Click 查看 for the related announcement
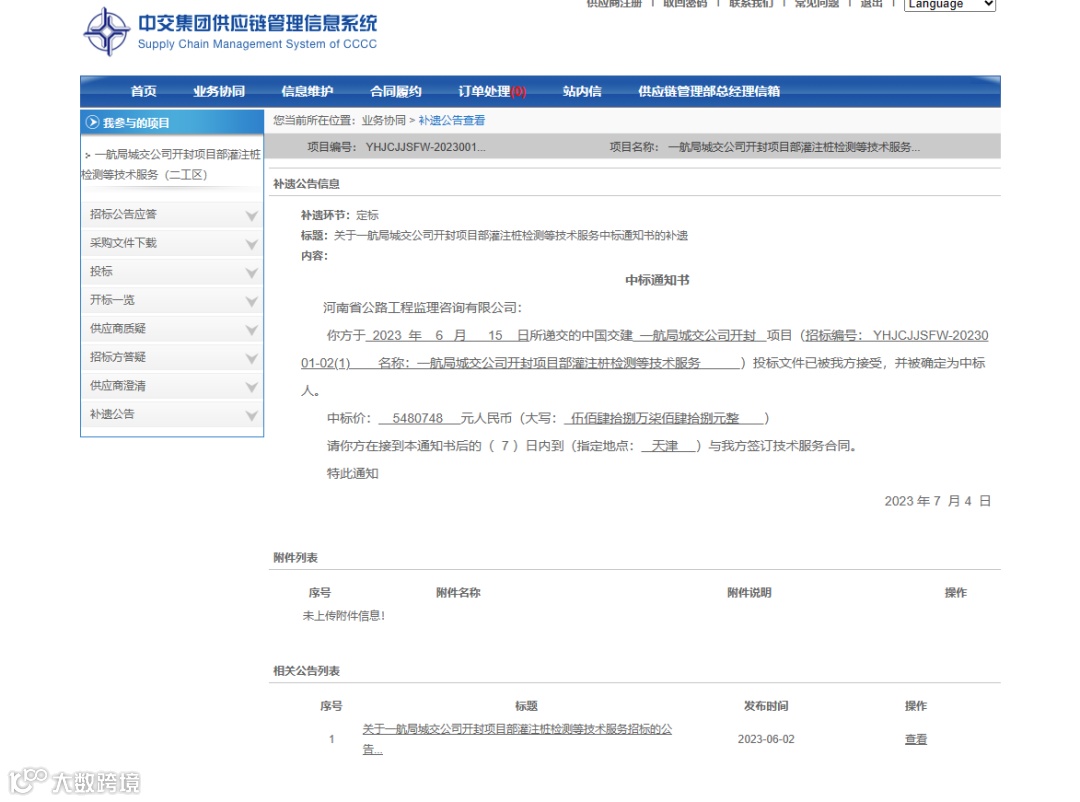1080x802 pixels. tap(915, 739)
